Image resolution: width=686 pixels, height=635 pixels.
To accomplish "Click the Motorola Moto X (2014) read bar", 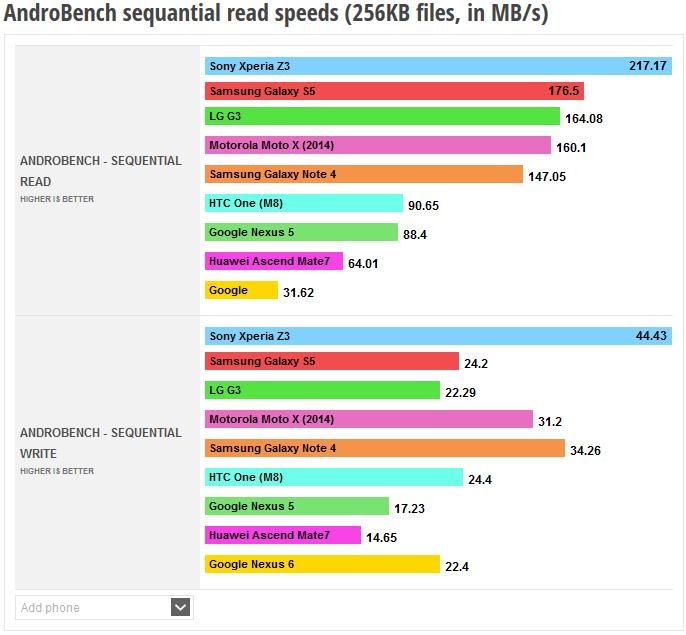I will click(378, 145).
